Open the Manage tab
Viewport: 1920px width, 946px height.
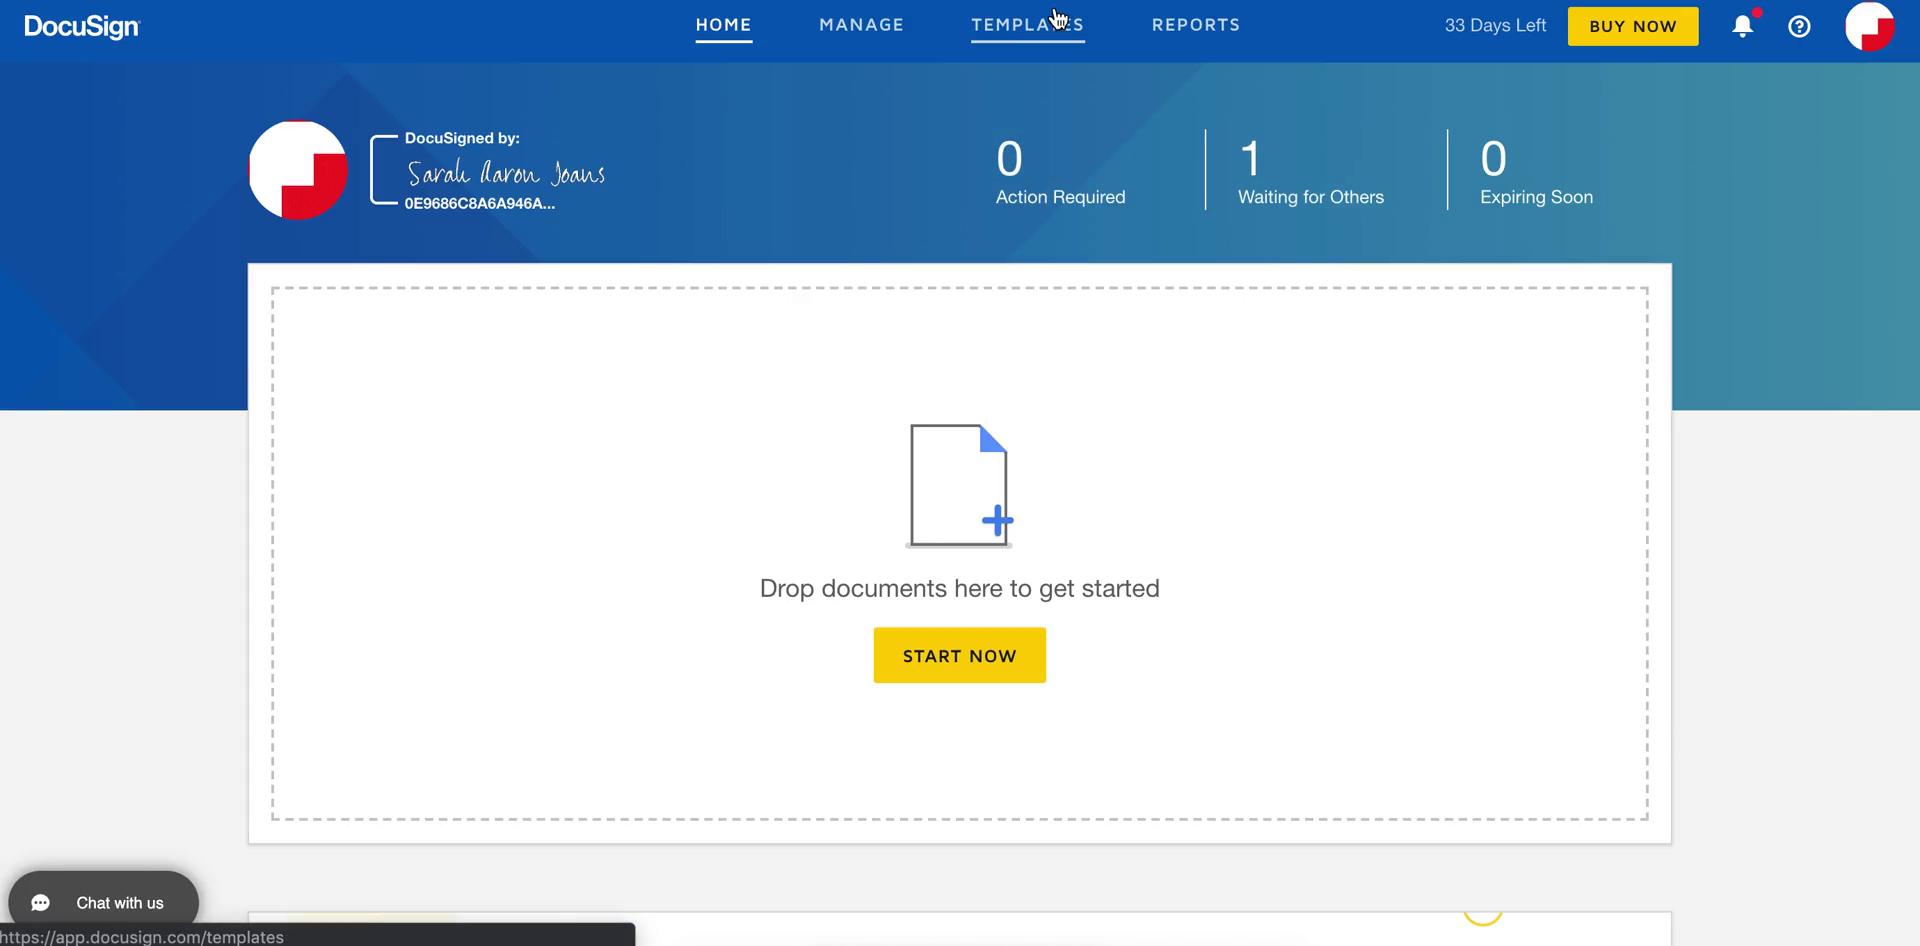coord(862,25)
